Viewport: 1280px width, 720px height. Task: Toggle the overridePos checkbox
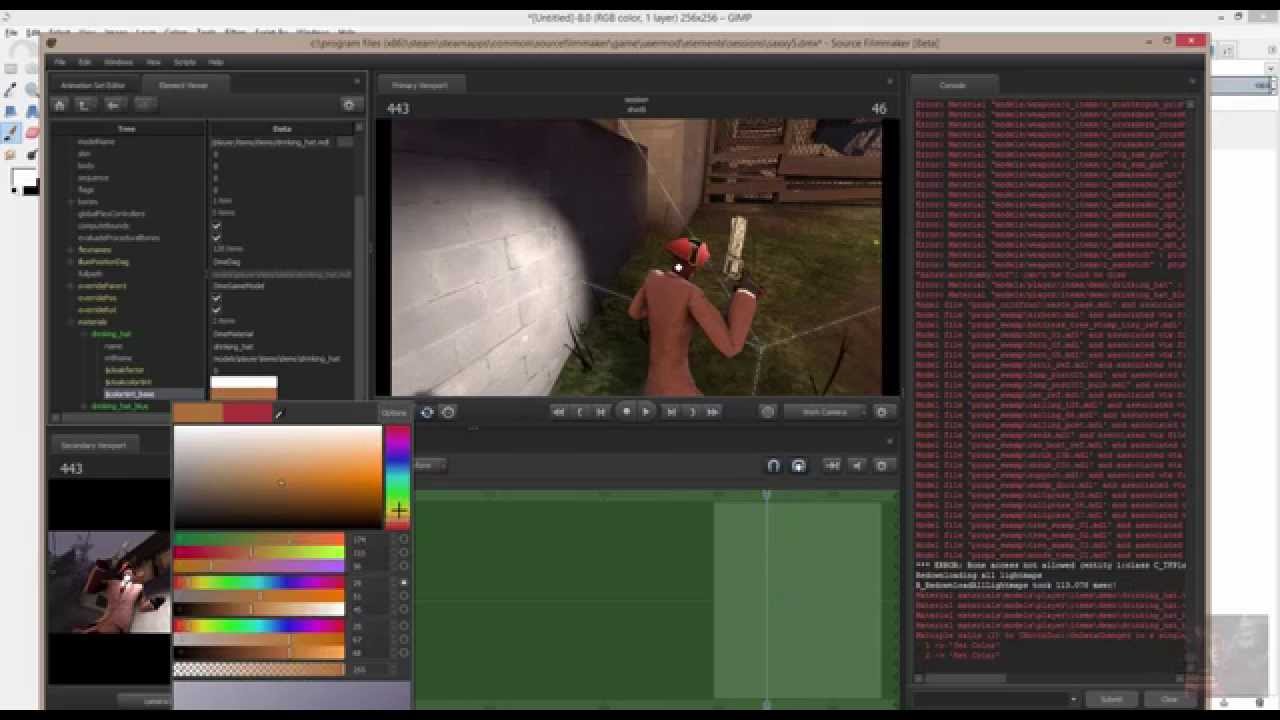[x=216, y=298]
